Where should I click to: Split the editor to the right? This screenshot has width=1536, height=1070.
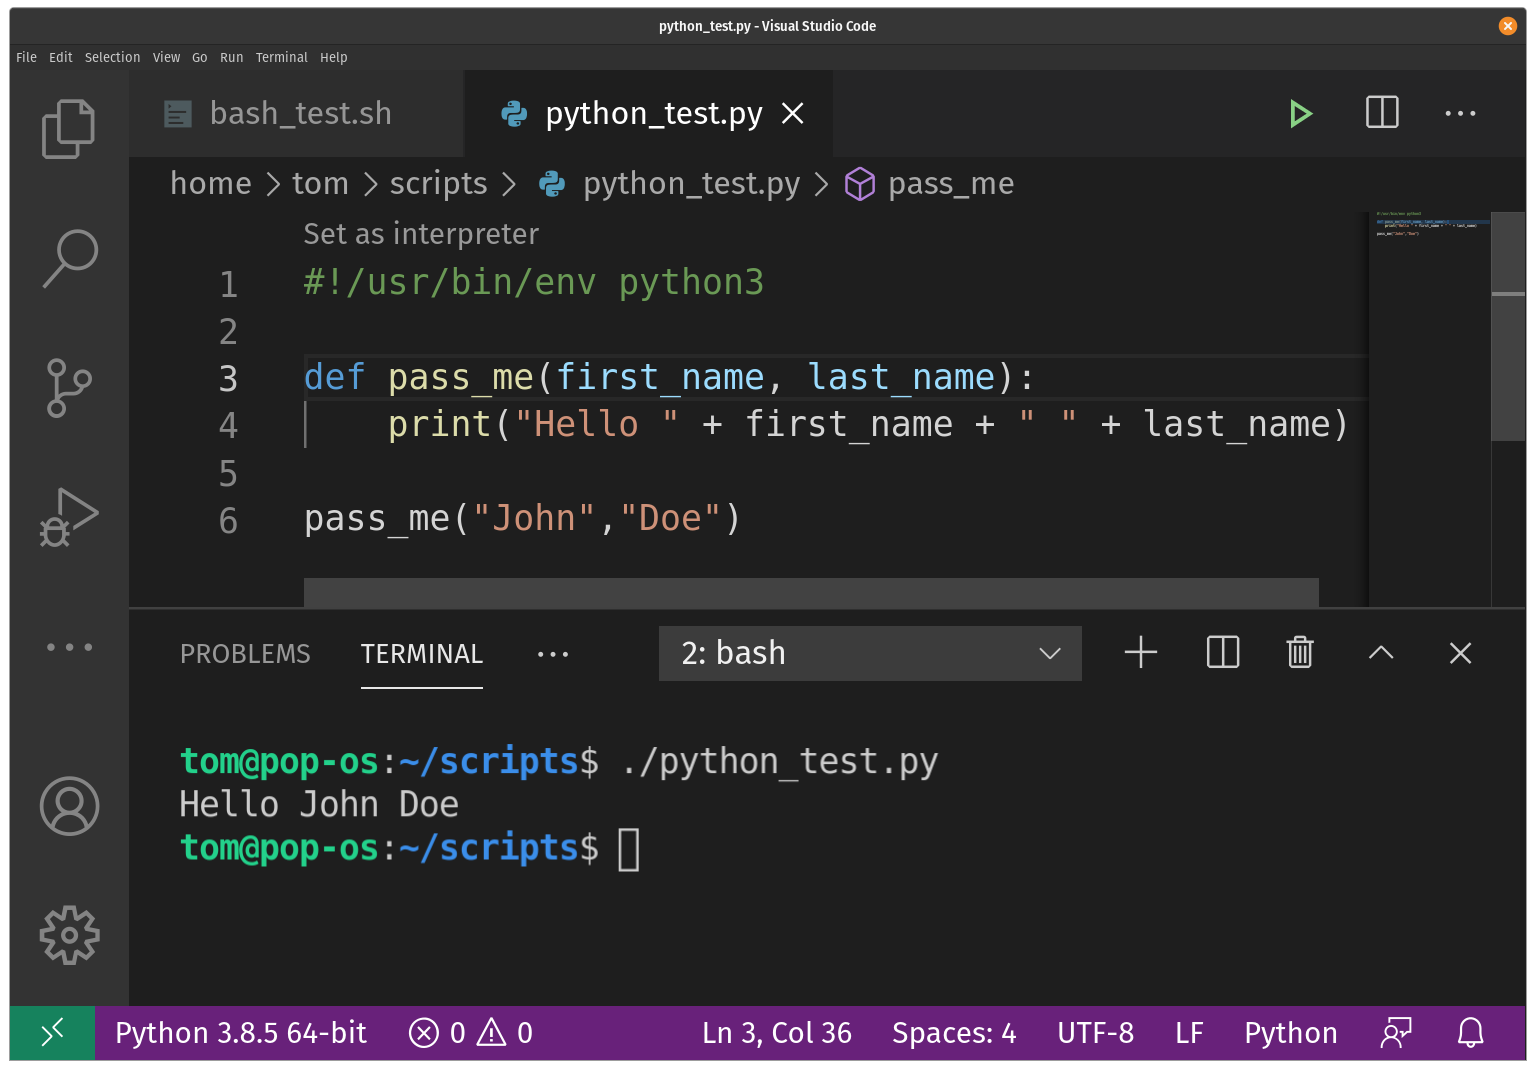(x=1382, y=113)
